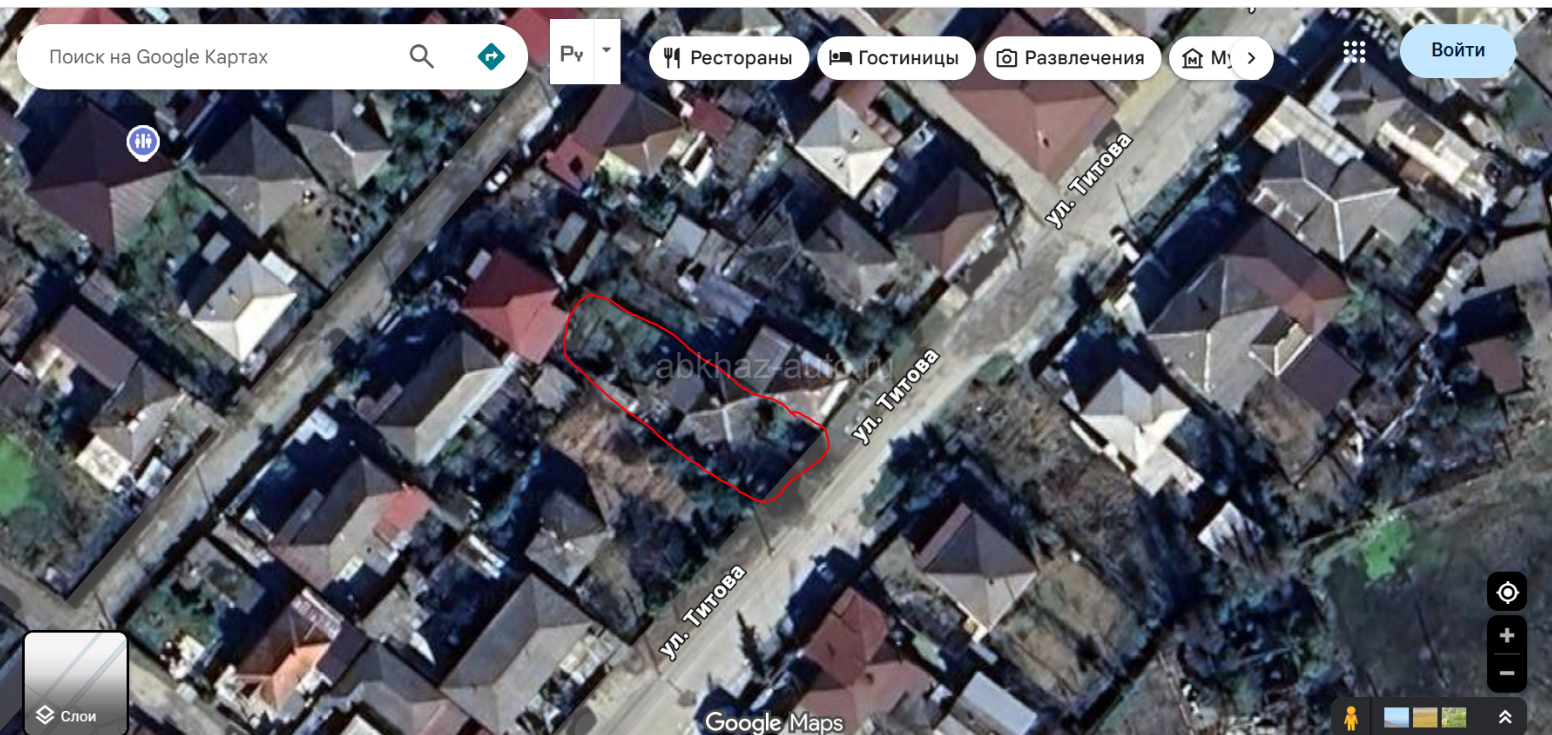The width and height of the screenshot is (1552, 735).
Task: Click the Ру keyboard layout button
Action: [x=572, y=52]
